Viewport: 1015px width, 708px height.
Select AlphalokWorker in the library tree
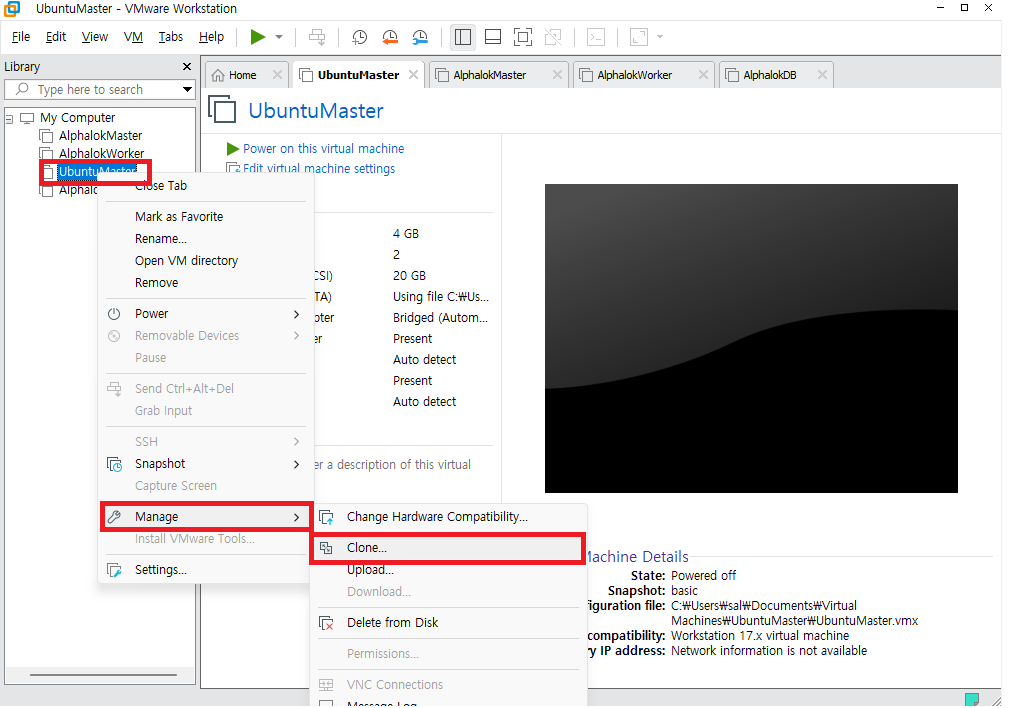pos(102,153)
